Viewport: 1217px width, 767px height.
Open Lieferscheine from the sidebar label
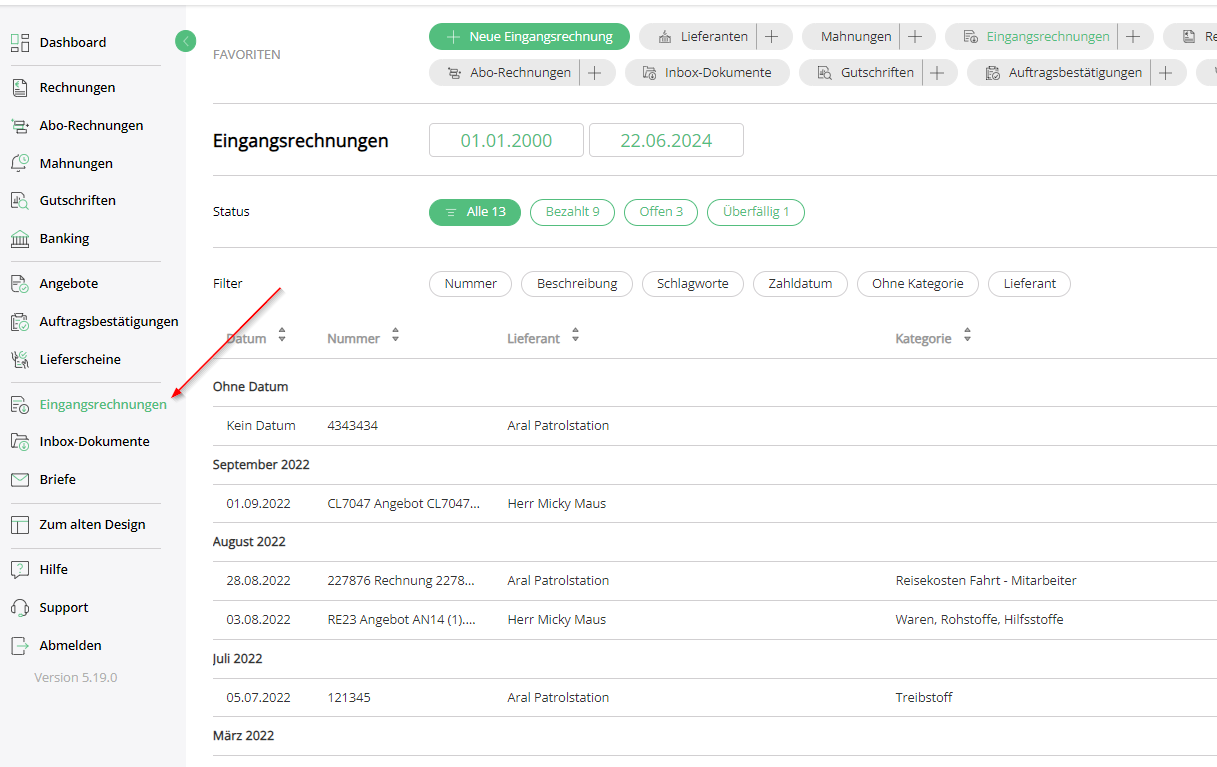click(80, 359)
